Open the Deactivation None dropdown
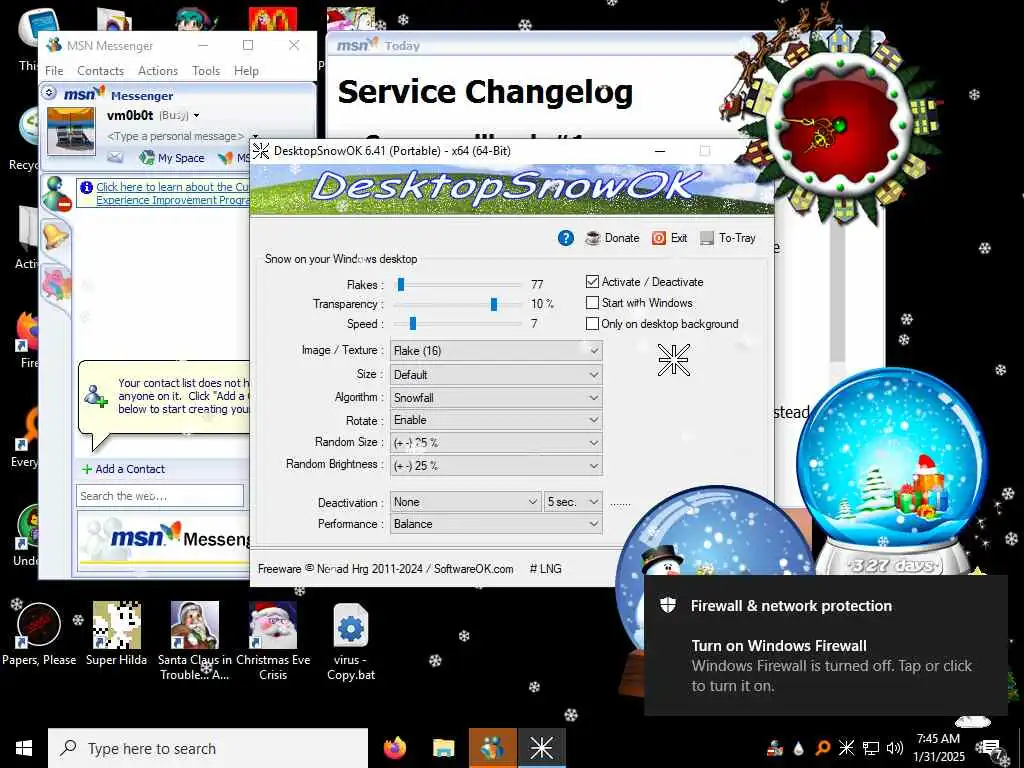The image size is (1024, 768). [466, 502]
